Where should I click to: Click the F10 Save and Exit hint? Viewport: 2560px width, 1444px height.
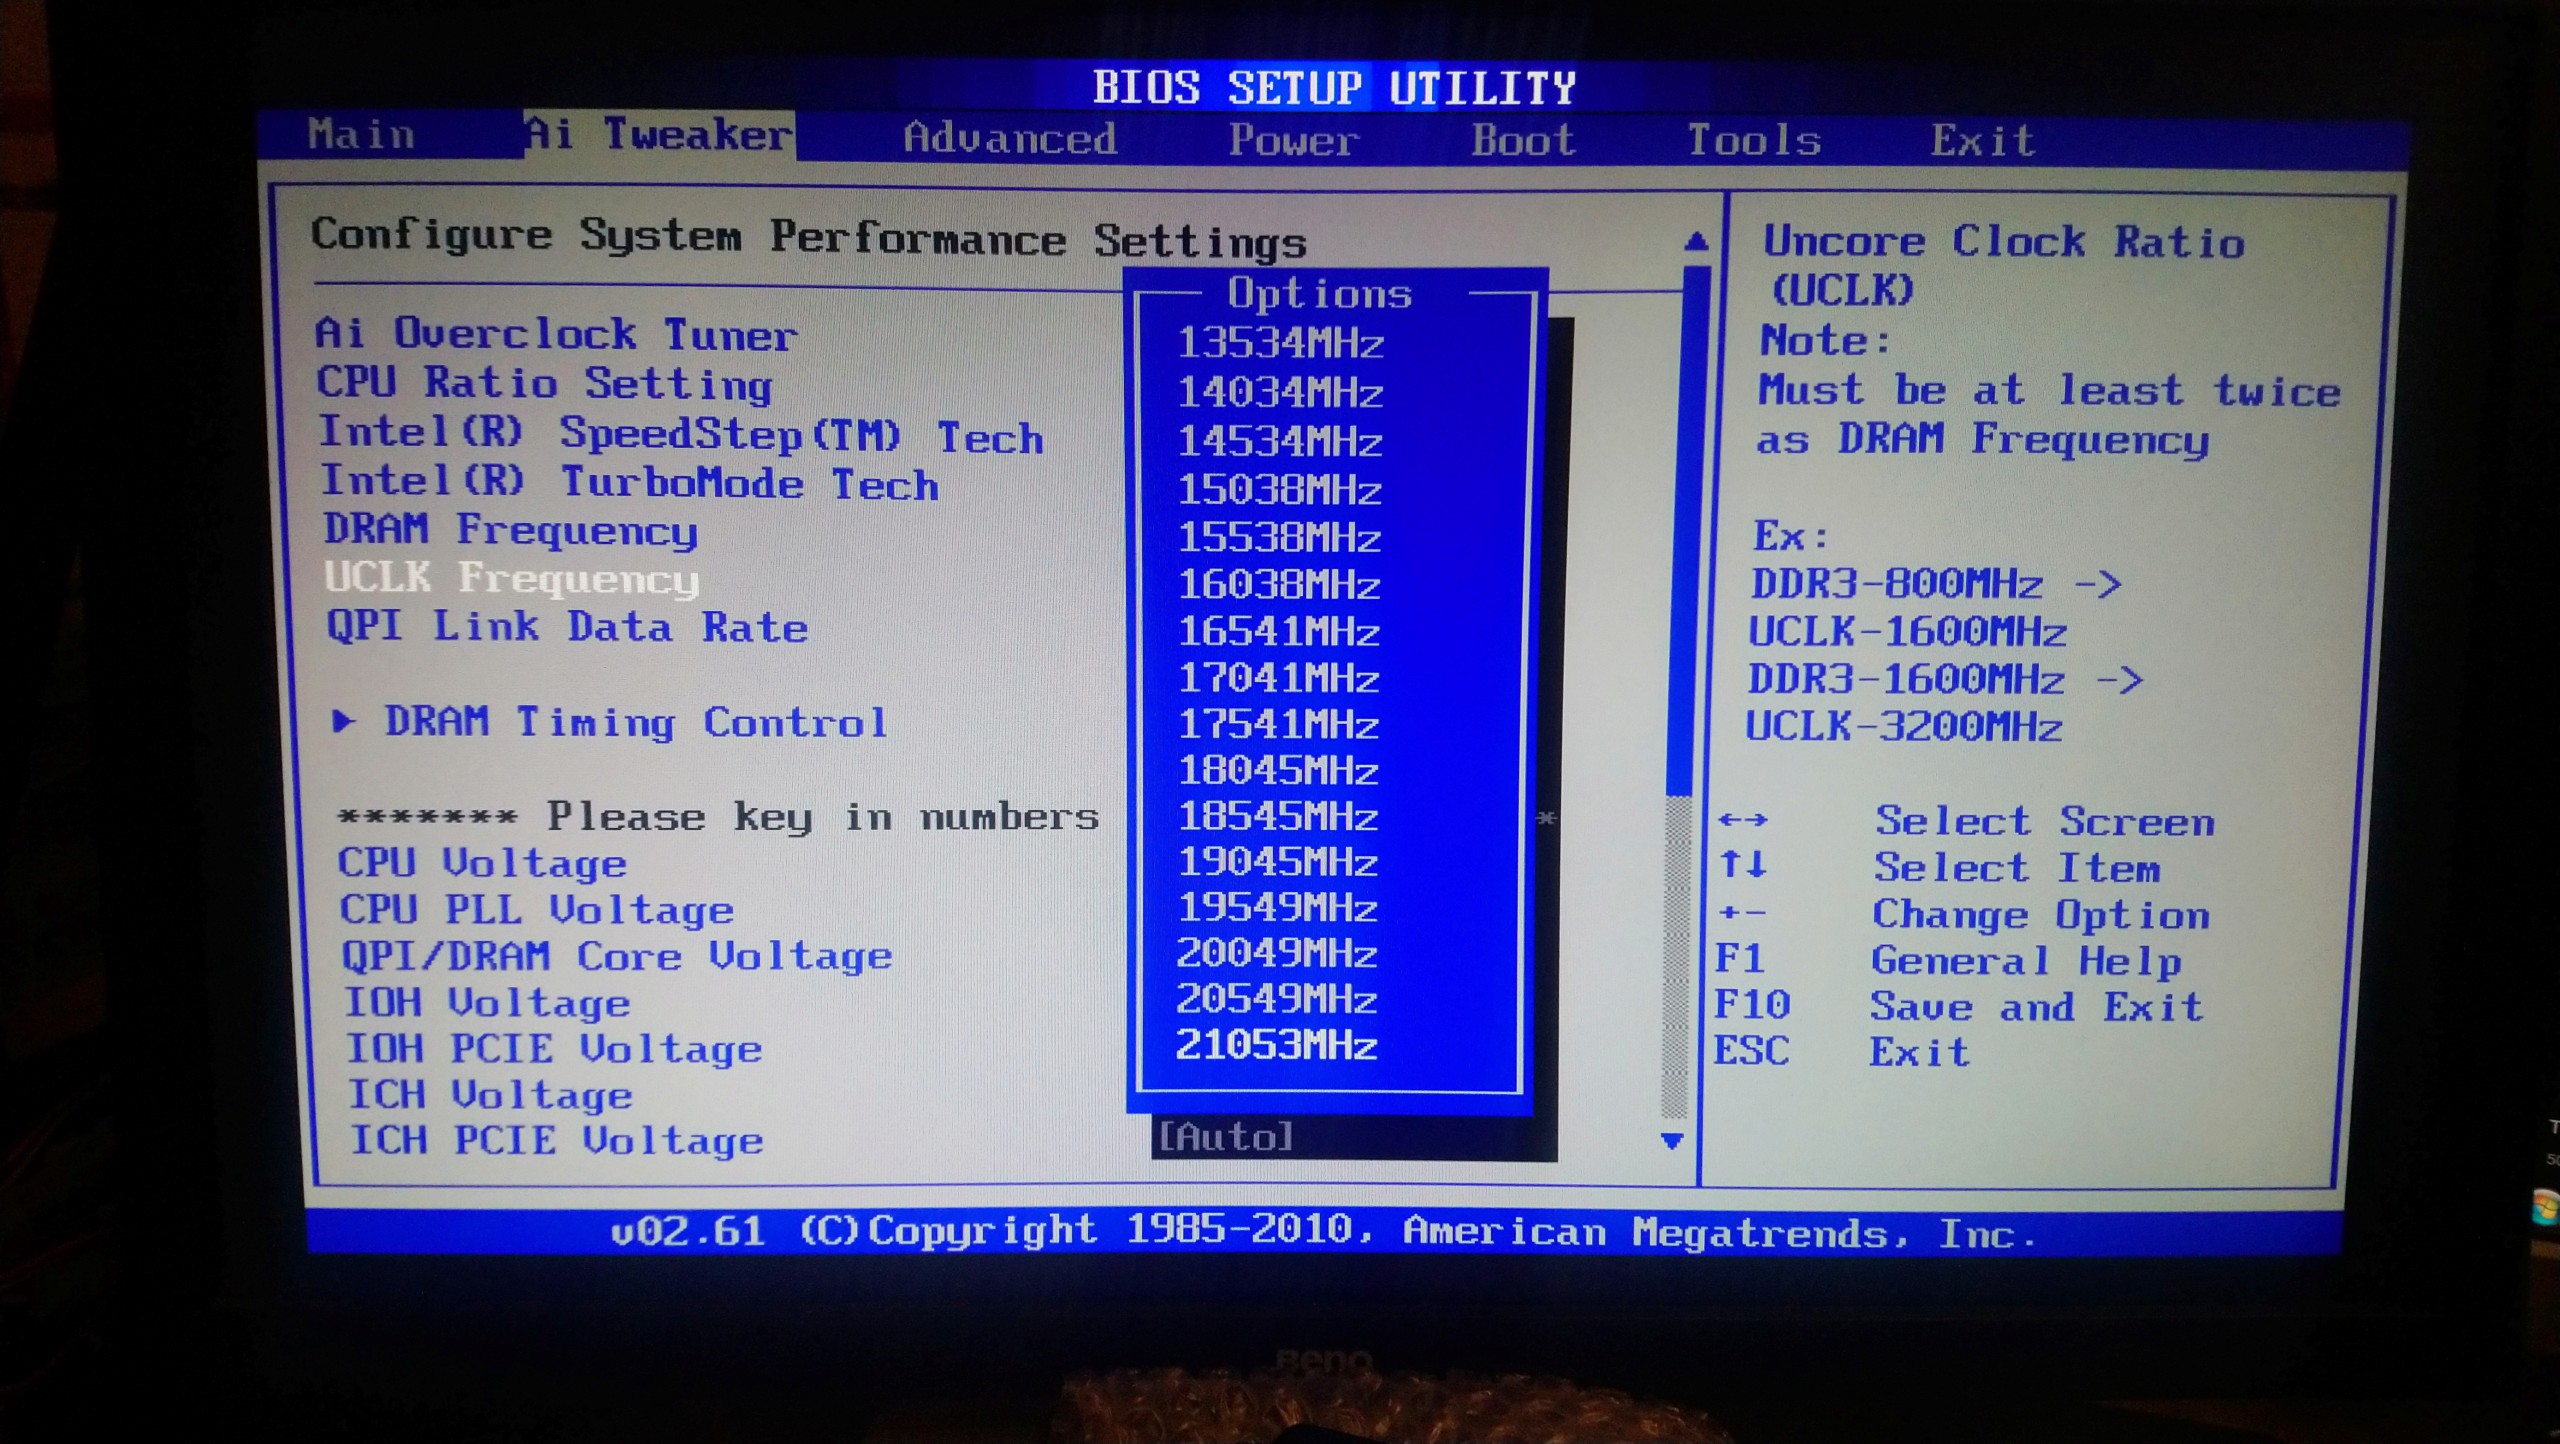[x=1958, y=1006]
